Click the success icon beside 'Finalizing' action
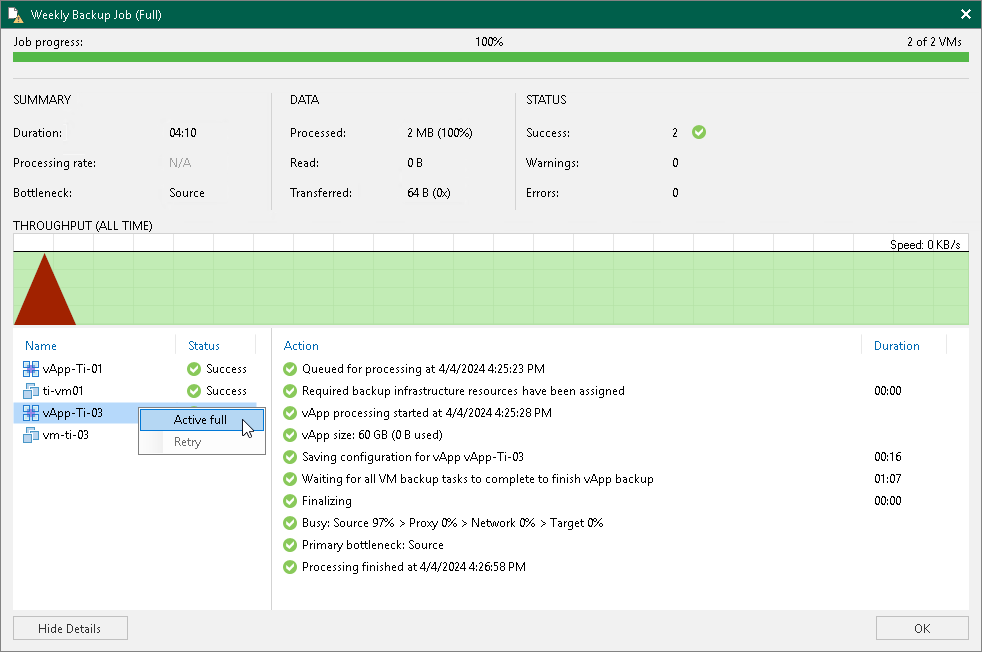Image resolution: width=982 pixels, height=652 pixels. pos(289,501)
